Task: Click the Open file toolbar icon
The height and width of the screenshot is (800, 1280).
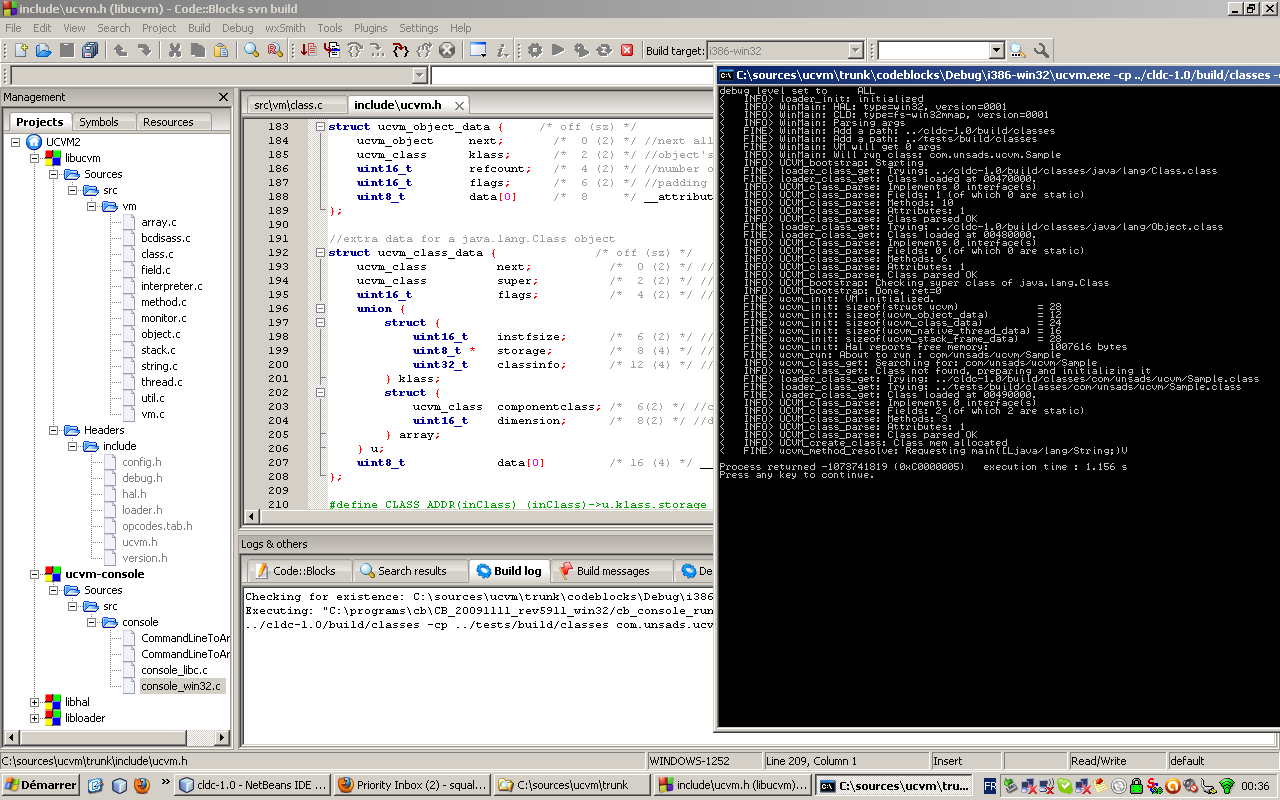Action: click(43, 50)
